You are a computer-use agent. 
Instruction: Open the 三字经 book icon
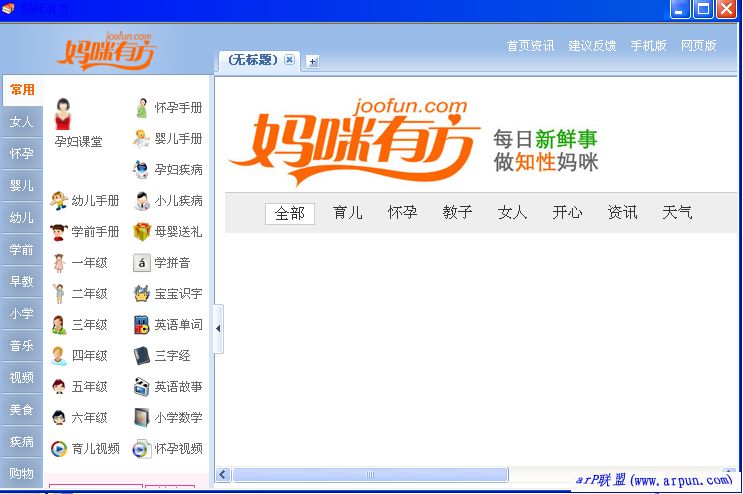(x=142, y=356)
